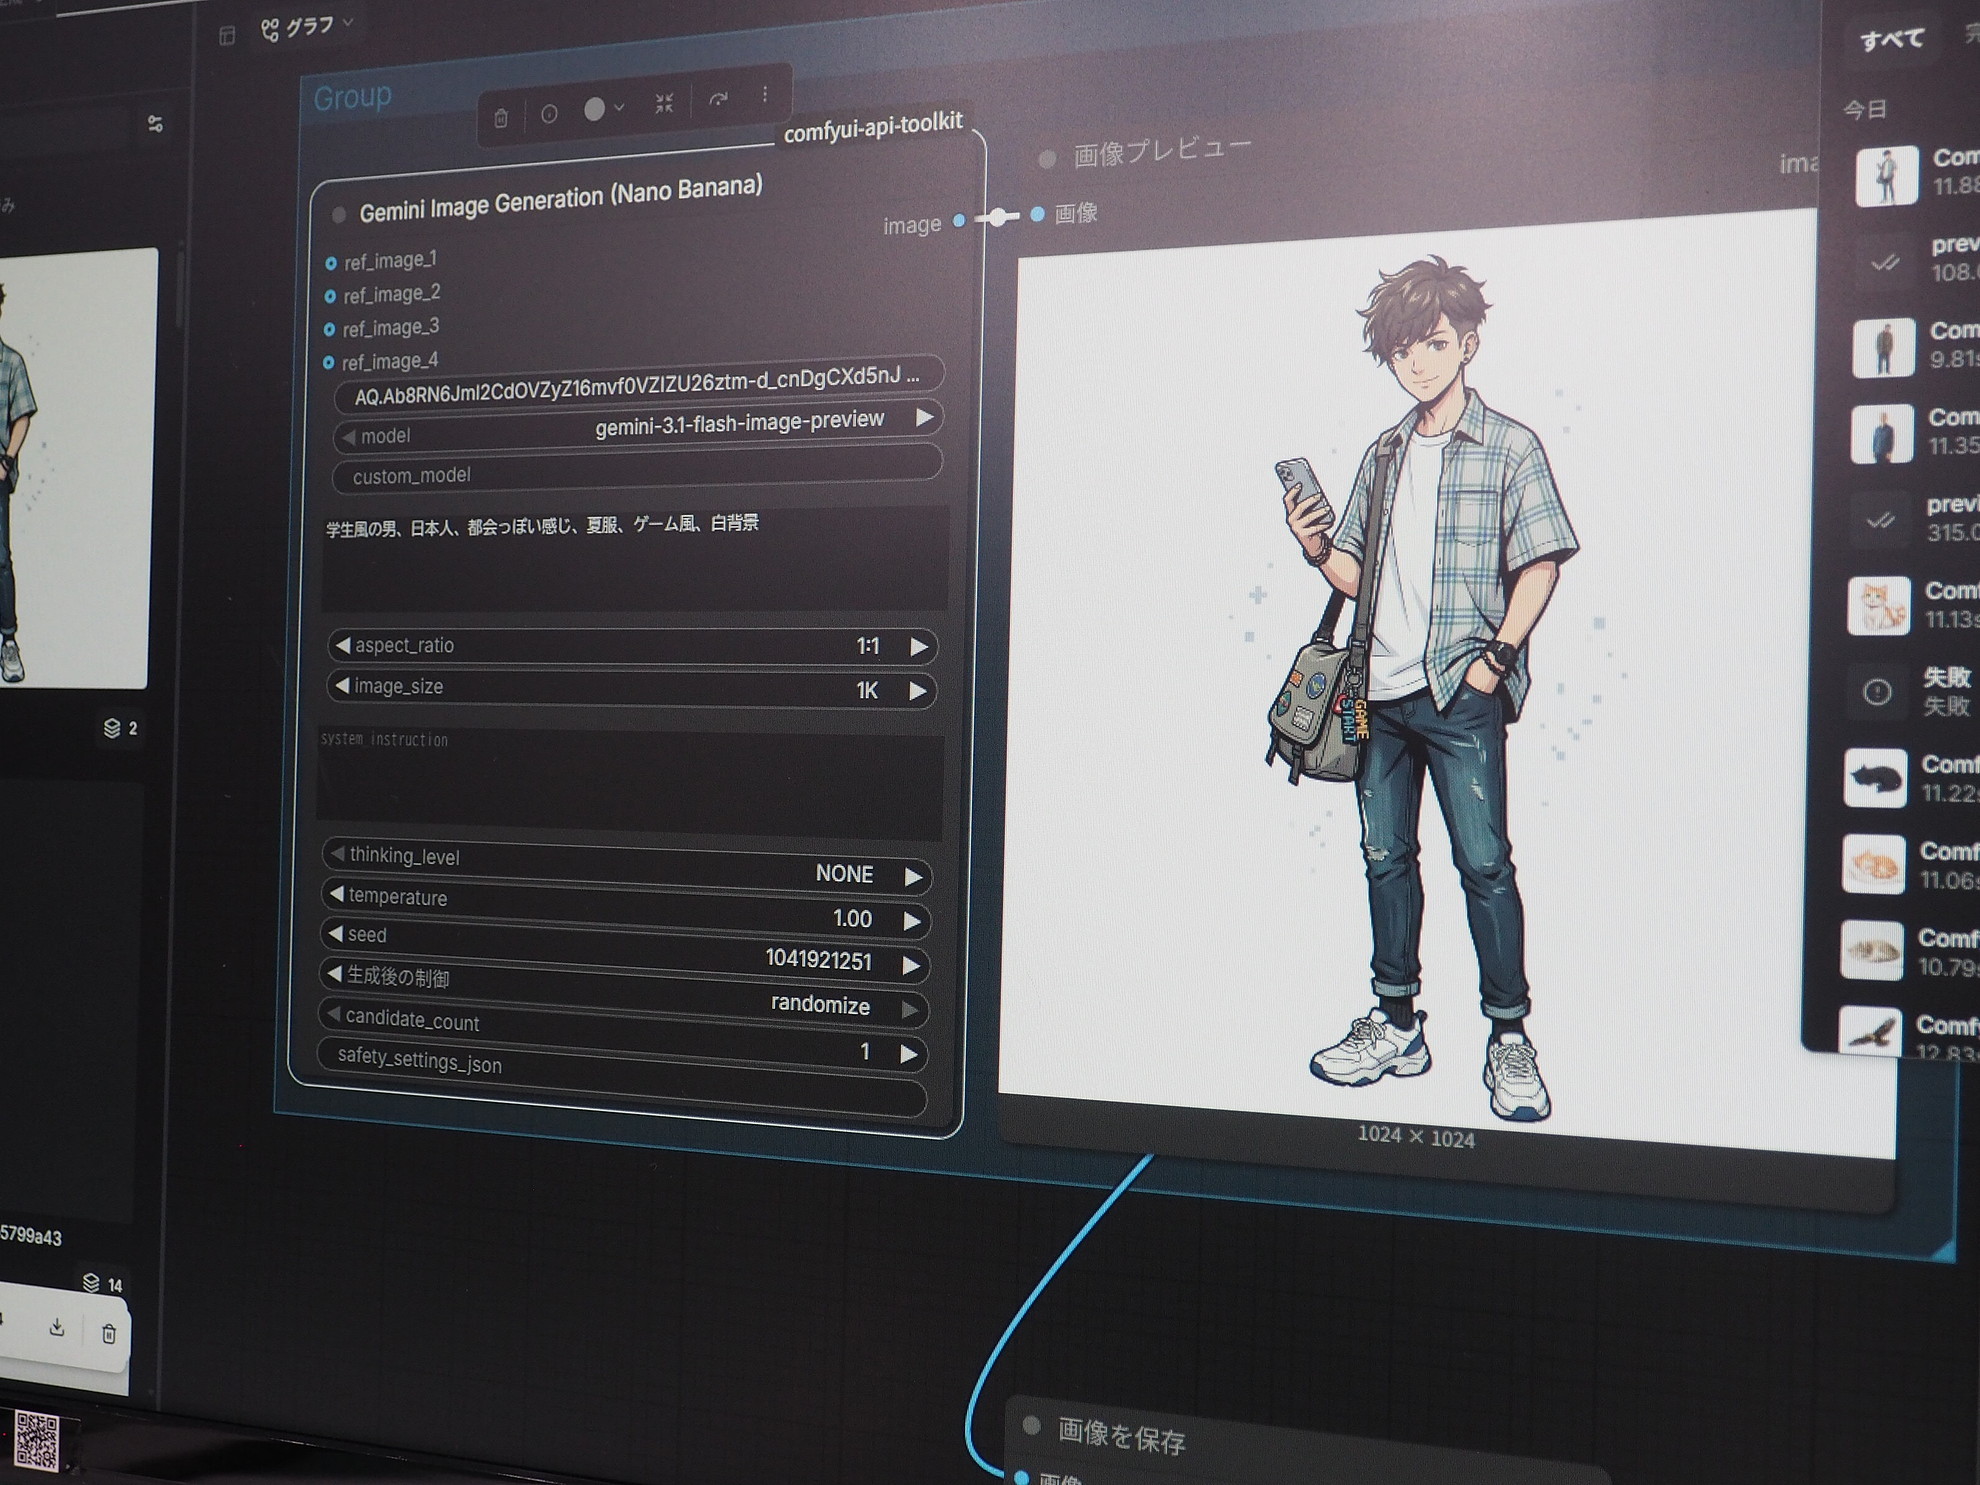Decrease candidate_count with the left arrow
This screenshot has height=1485, width=1980.
click(x=333, y=1015)
